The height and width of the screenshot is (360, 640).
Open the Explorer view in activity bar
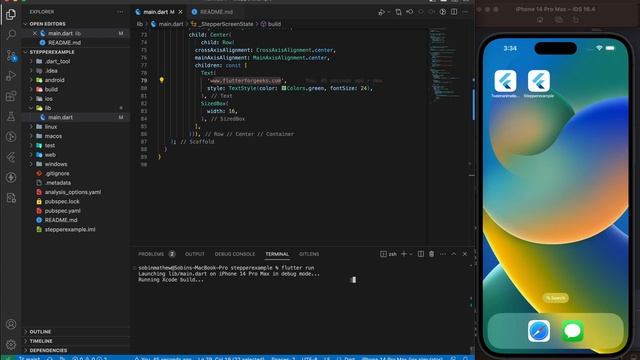click(x=11, y=14)
